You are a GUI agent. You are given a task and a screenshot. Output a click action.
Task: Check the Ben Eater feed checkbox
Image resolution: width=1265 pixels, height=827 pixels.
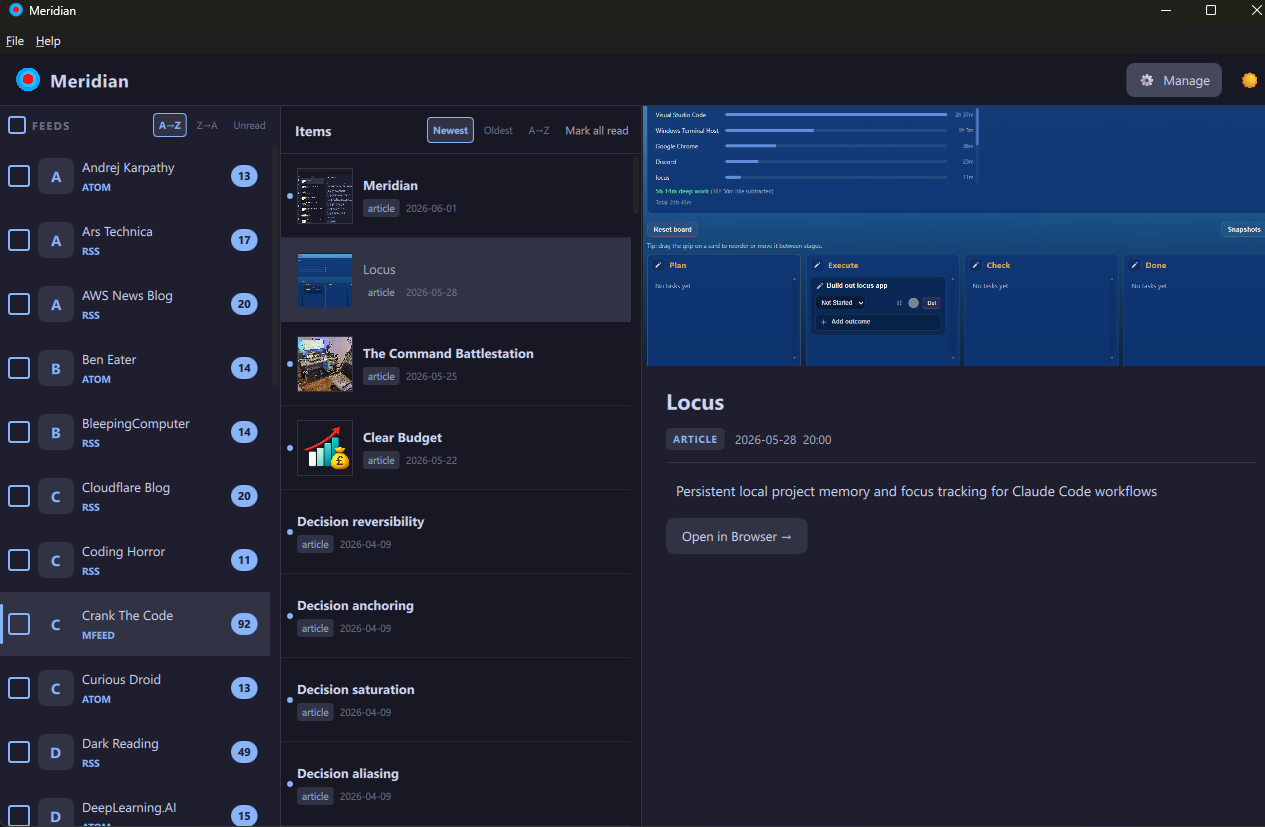pos(19,368)
